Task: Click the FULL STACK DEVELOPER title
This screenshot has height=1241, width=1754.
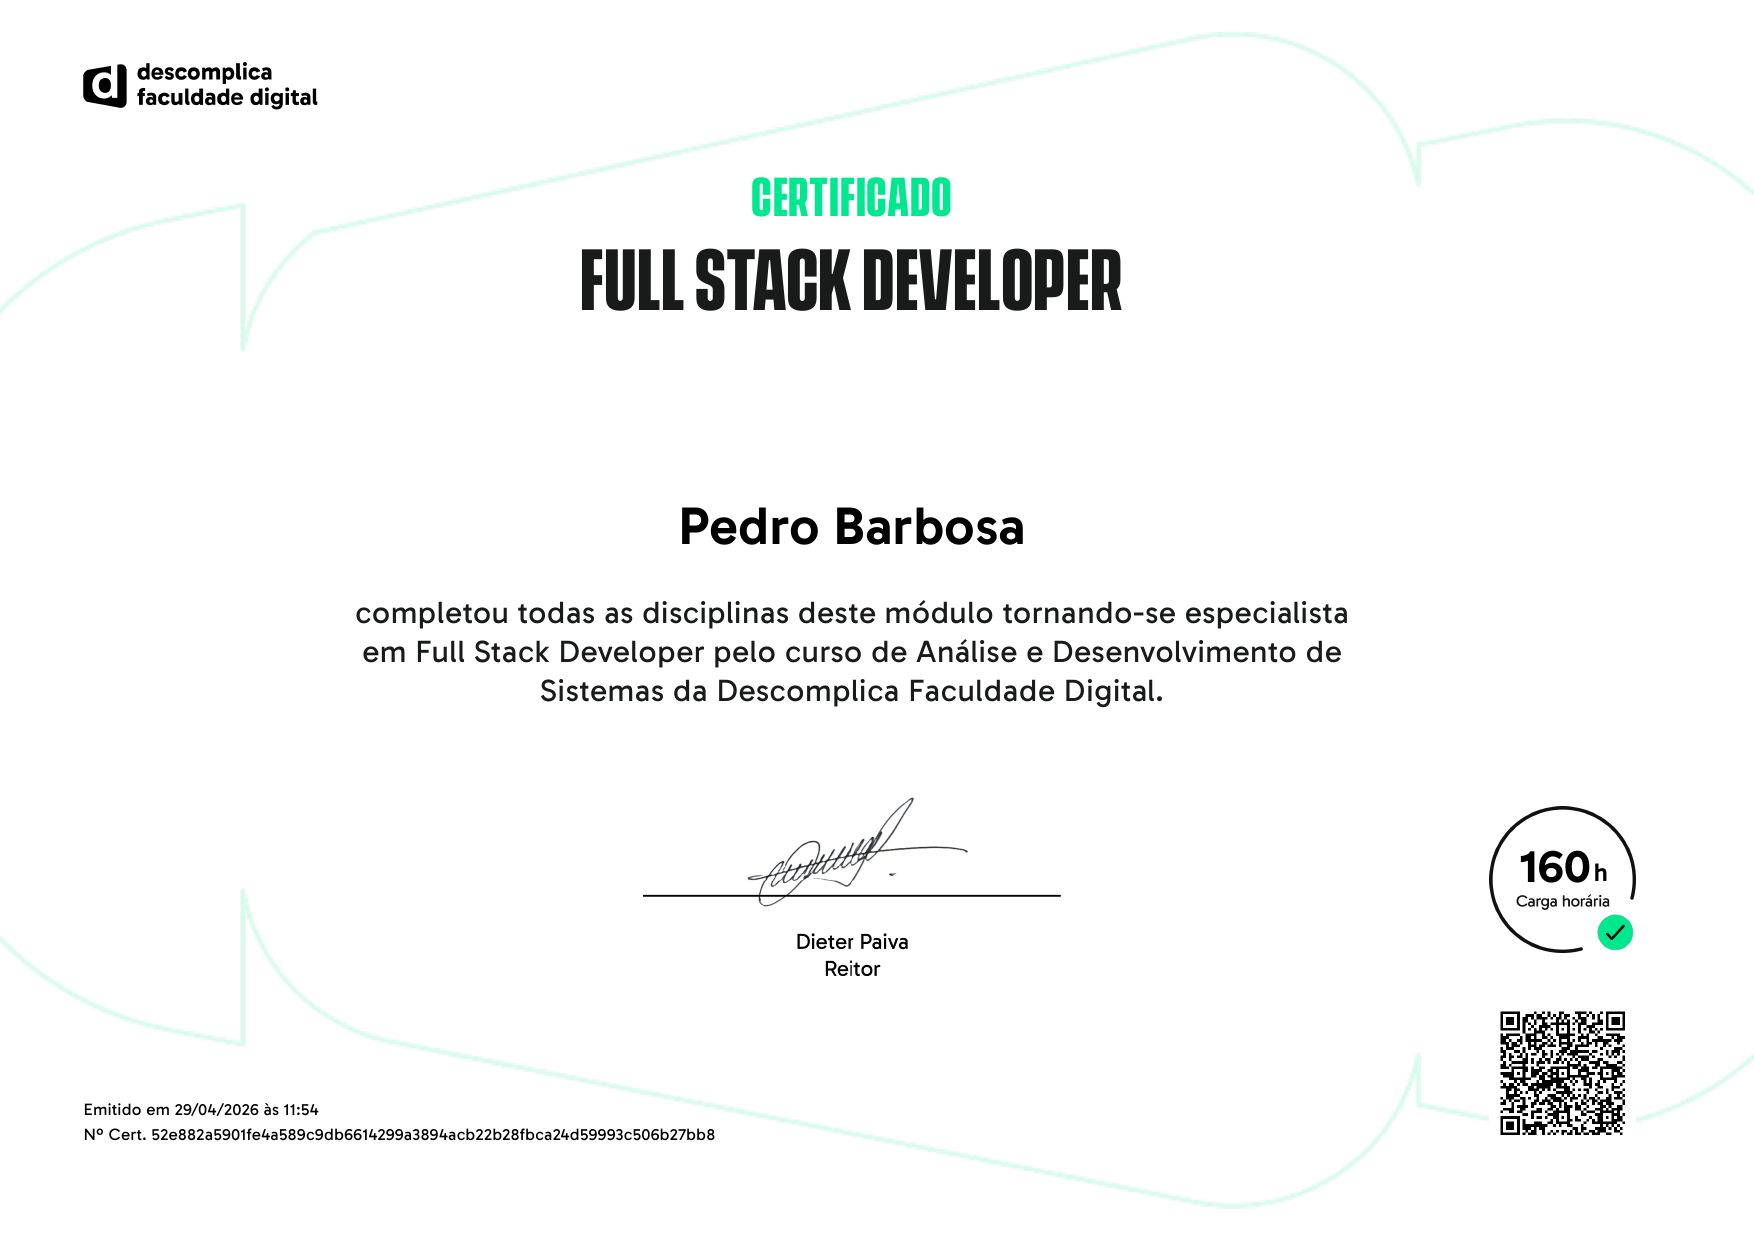Action: tap(851, 281)
